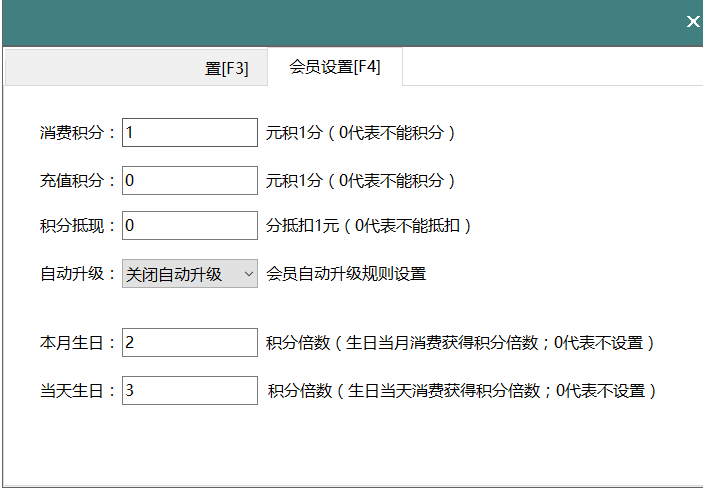The height and width of the screenshot is (503, 703).
Task: Focus the 充值积分 text box
Action: point(190,181)
